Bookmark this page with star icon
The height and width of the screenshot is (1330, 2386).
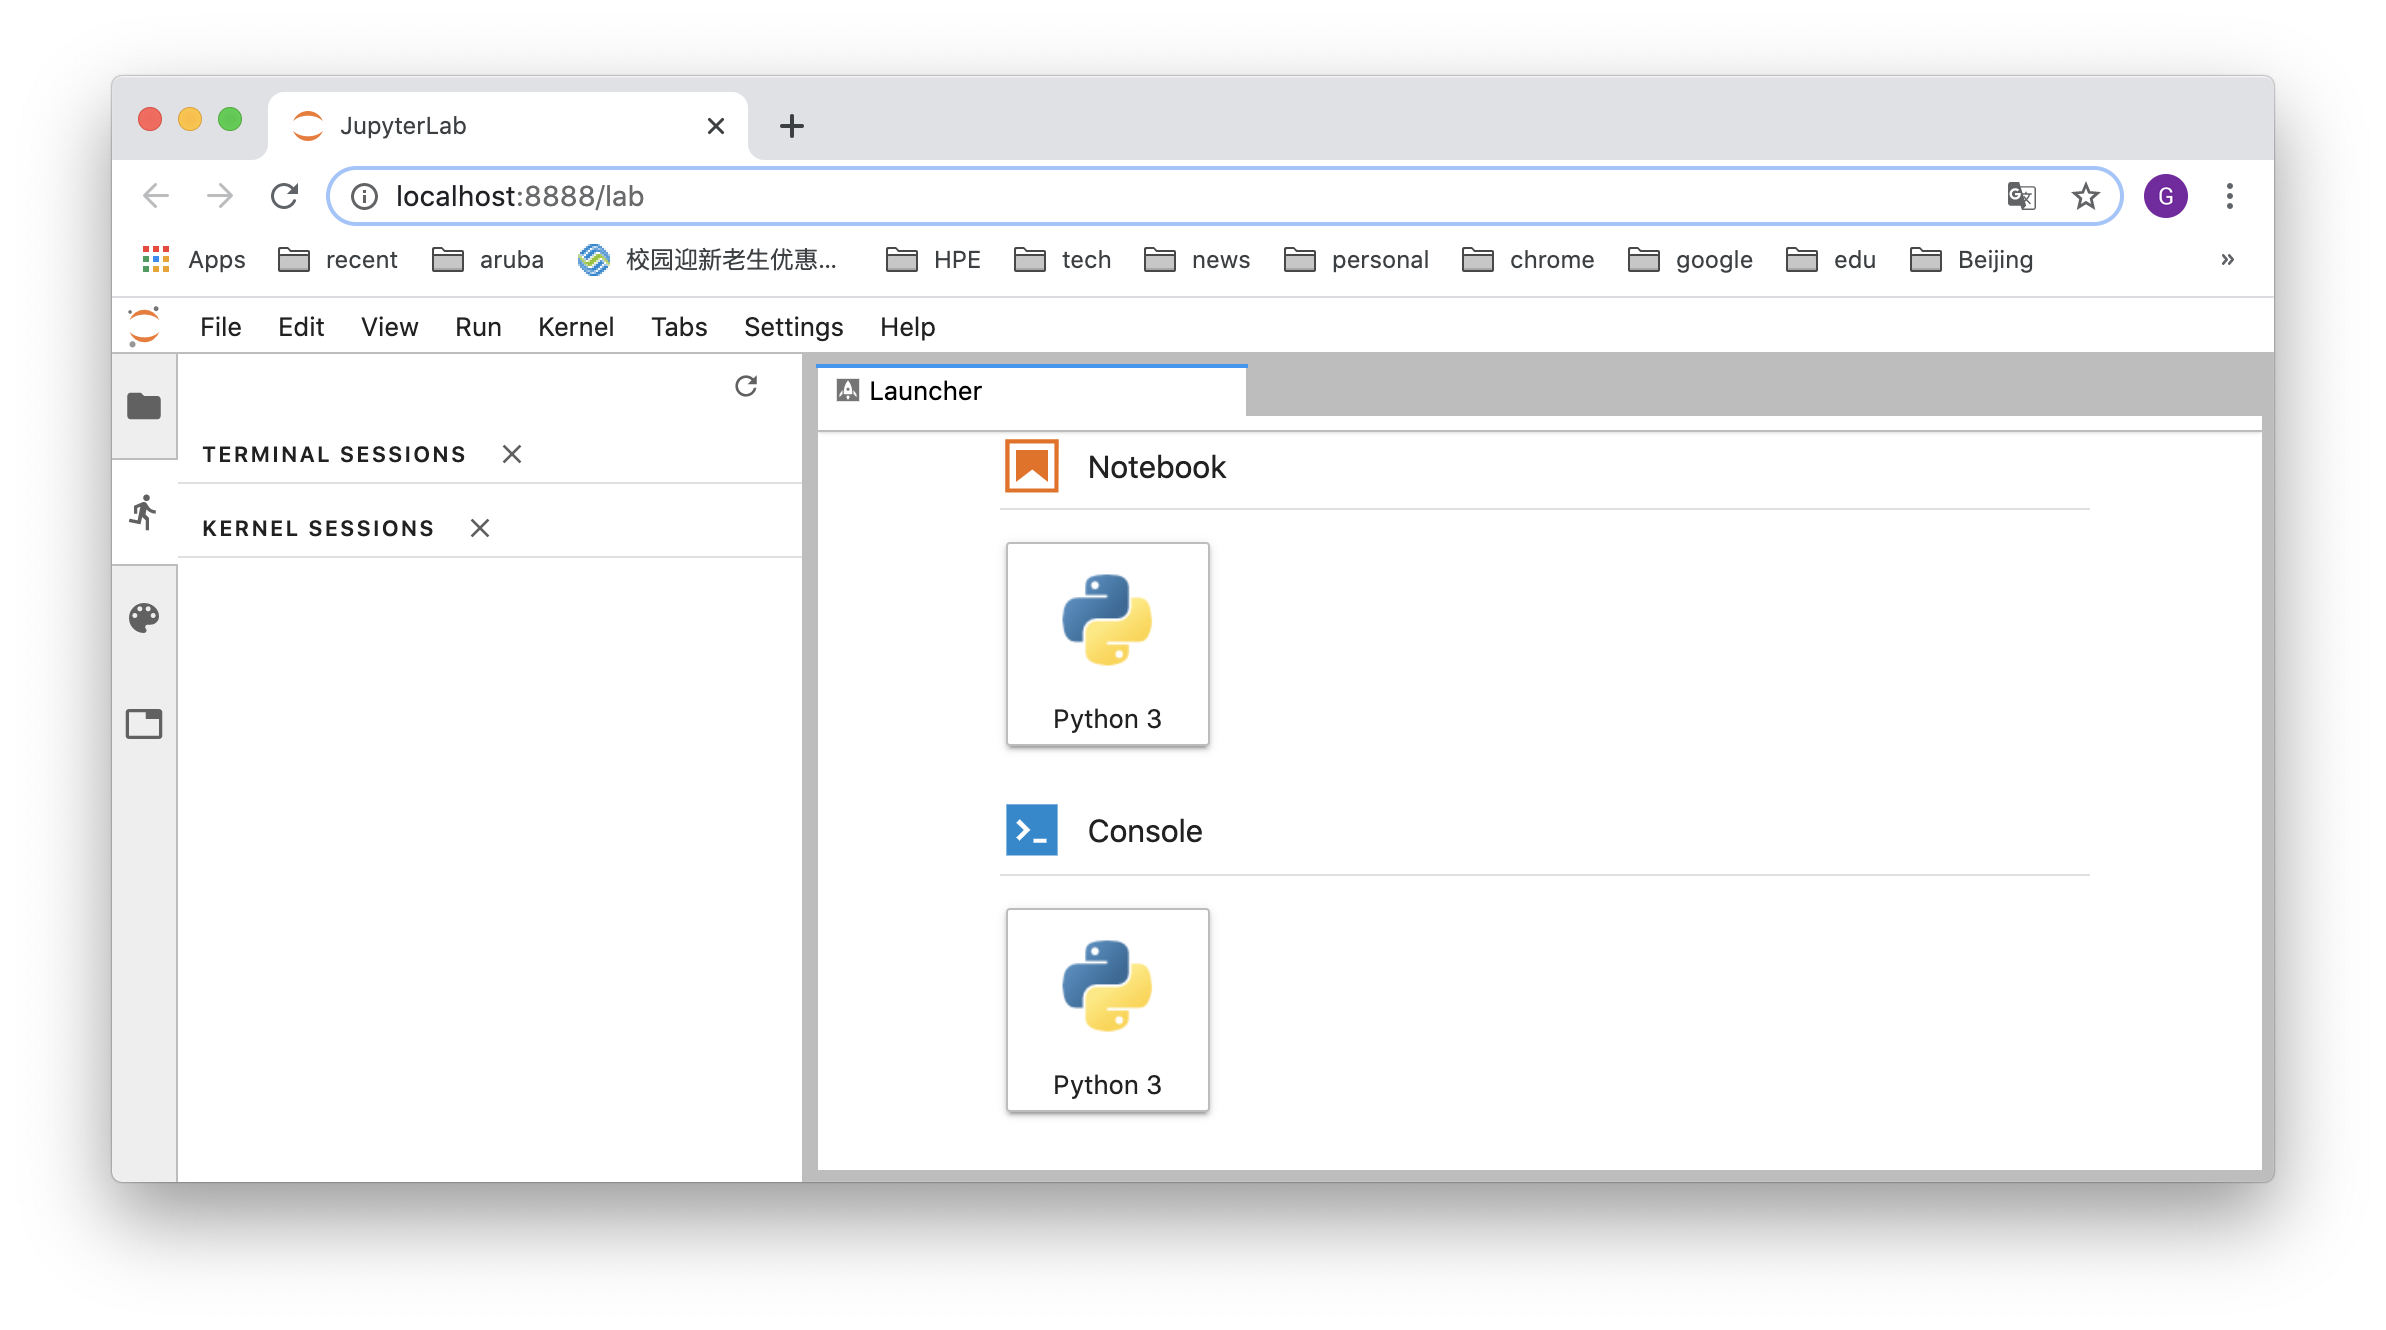pos(2085,196)
